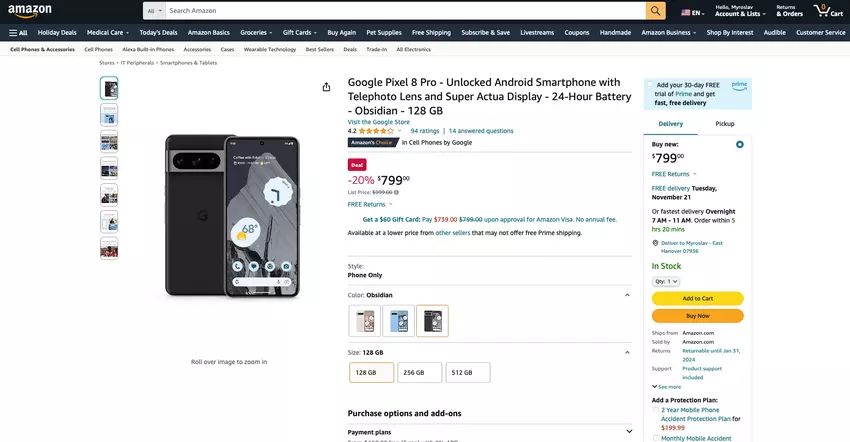Choose the blue Pixel color swatch

pyautogui.click(x=398, y=320)
